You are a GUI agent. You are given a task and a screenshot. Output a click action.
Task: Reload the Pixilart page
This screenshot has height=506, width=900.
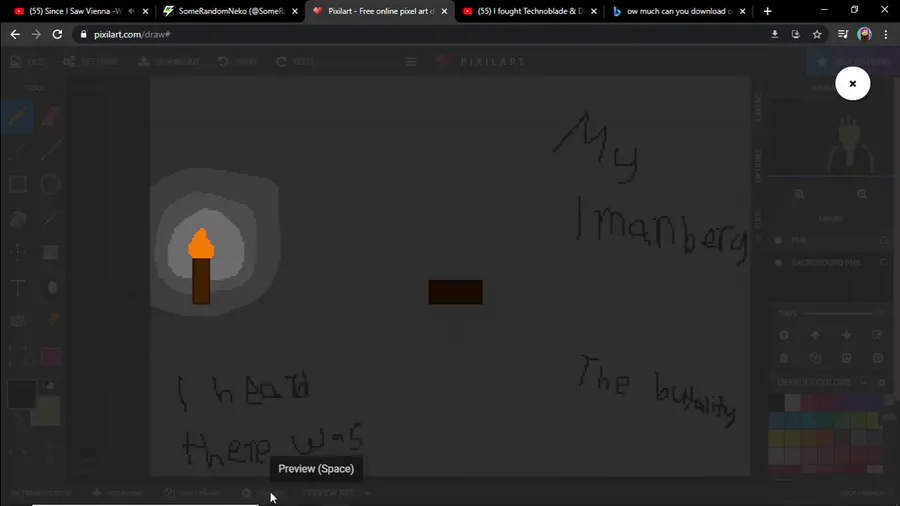57,34
